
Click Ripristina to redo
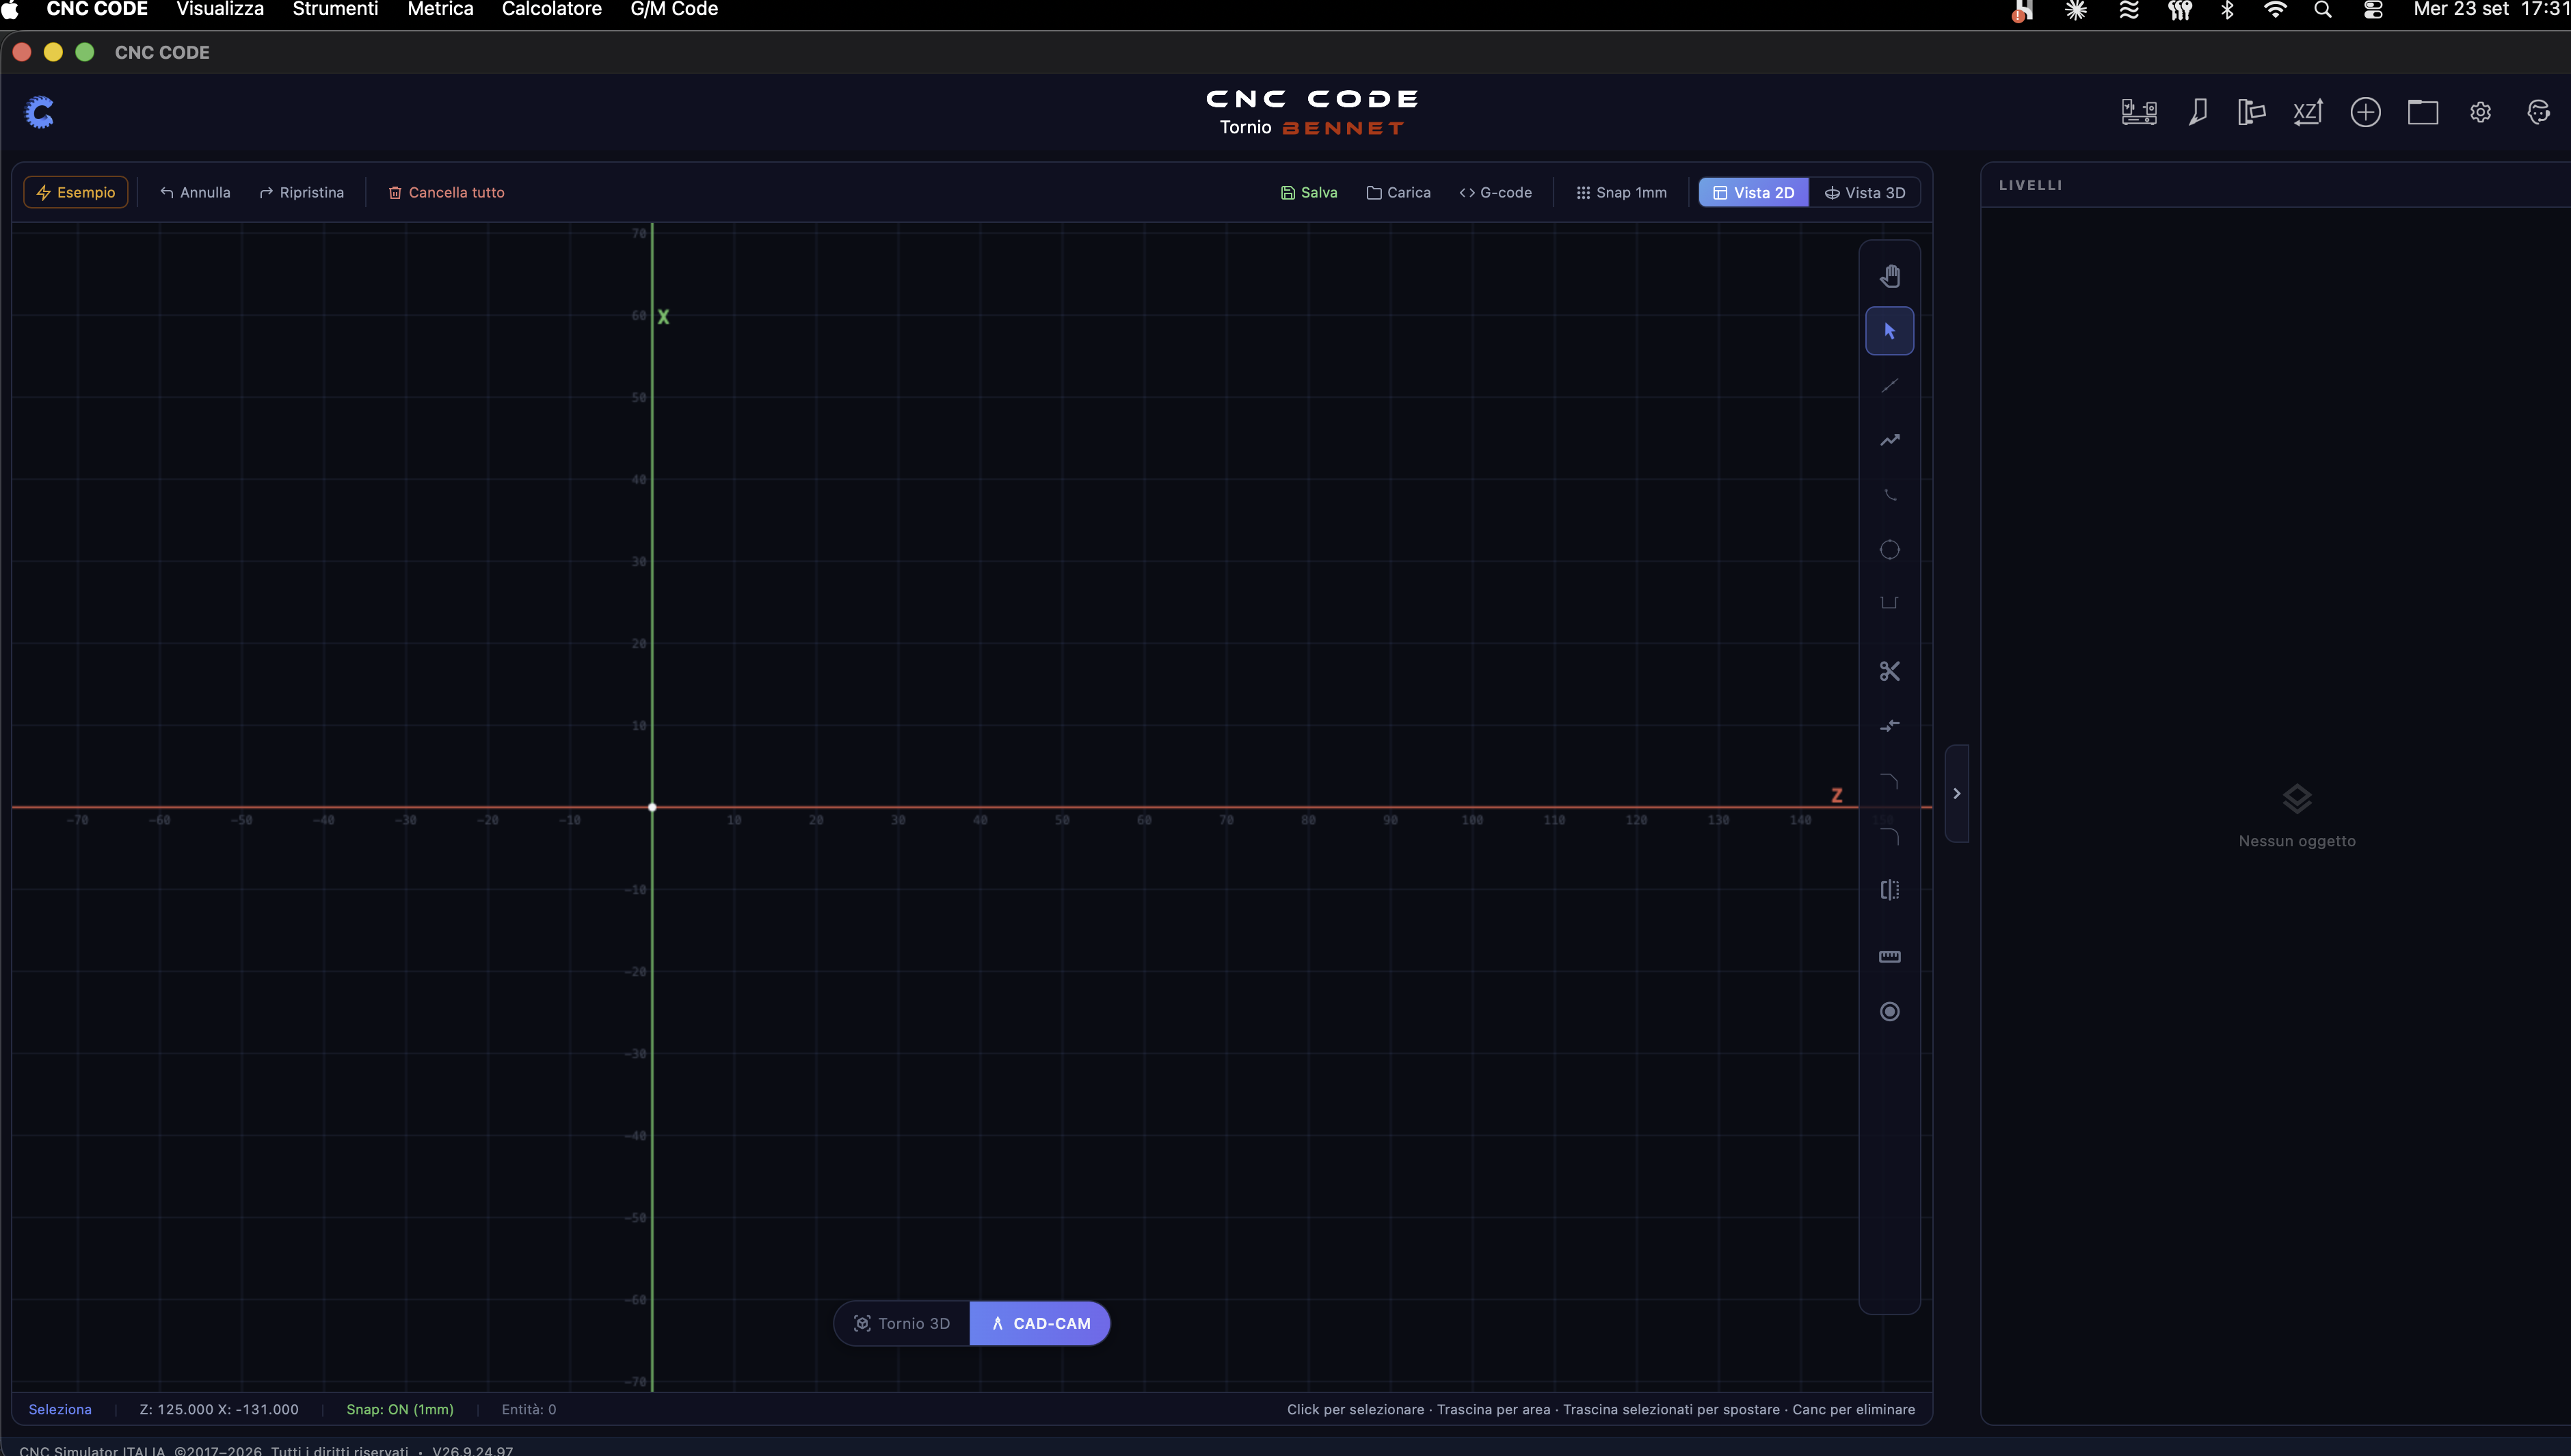(x=301, y=192)
